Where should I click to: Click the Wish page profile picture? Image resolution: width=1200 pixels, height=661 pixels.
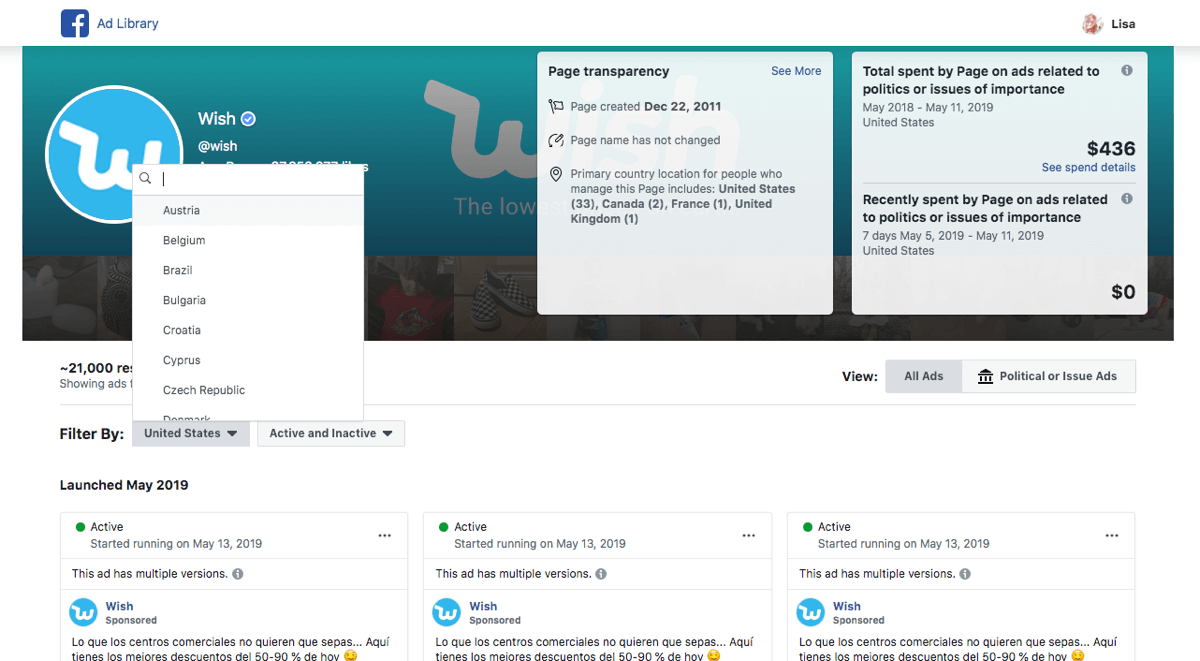tap(115, 154)
